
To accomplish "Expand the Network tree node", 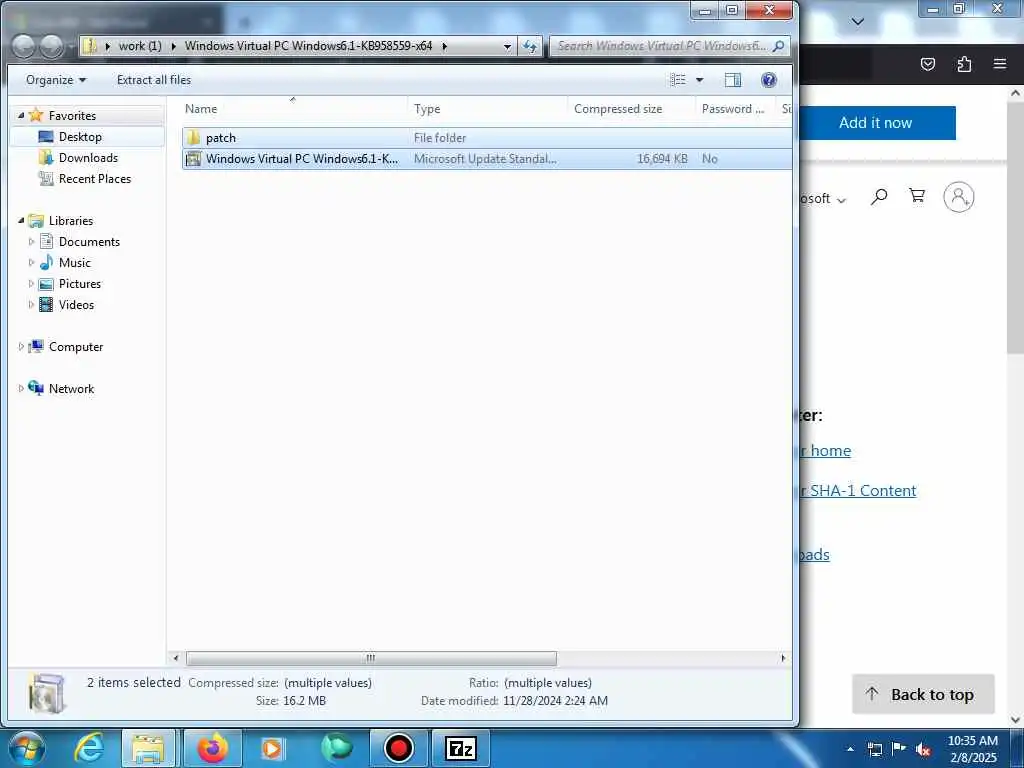I will 21,389.
